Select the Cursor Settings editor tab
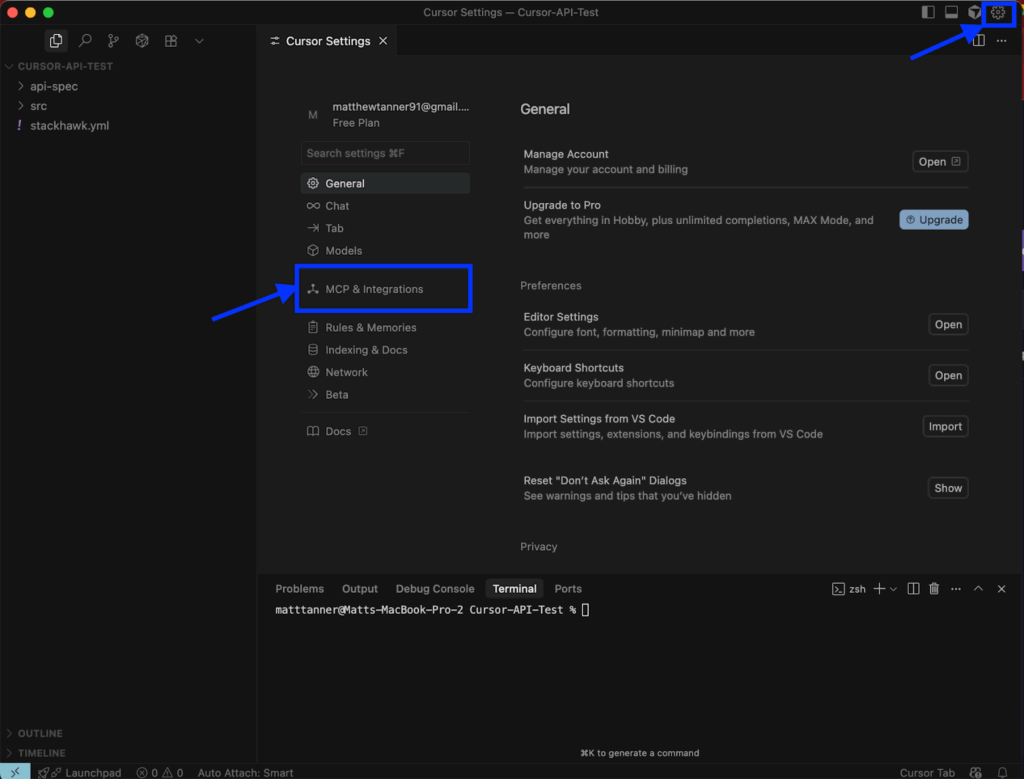1024x779 pixels. pos(328,40)
